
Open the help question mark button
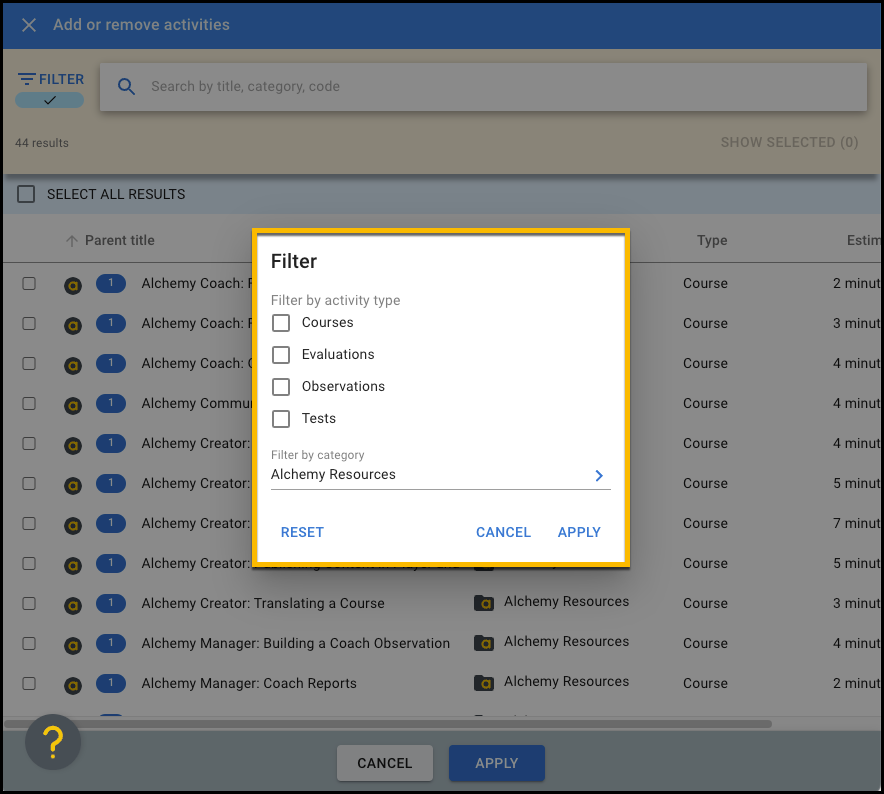53,742
